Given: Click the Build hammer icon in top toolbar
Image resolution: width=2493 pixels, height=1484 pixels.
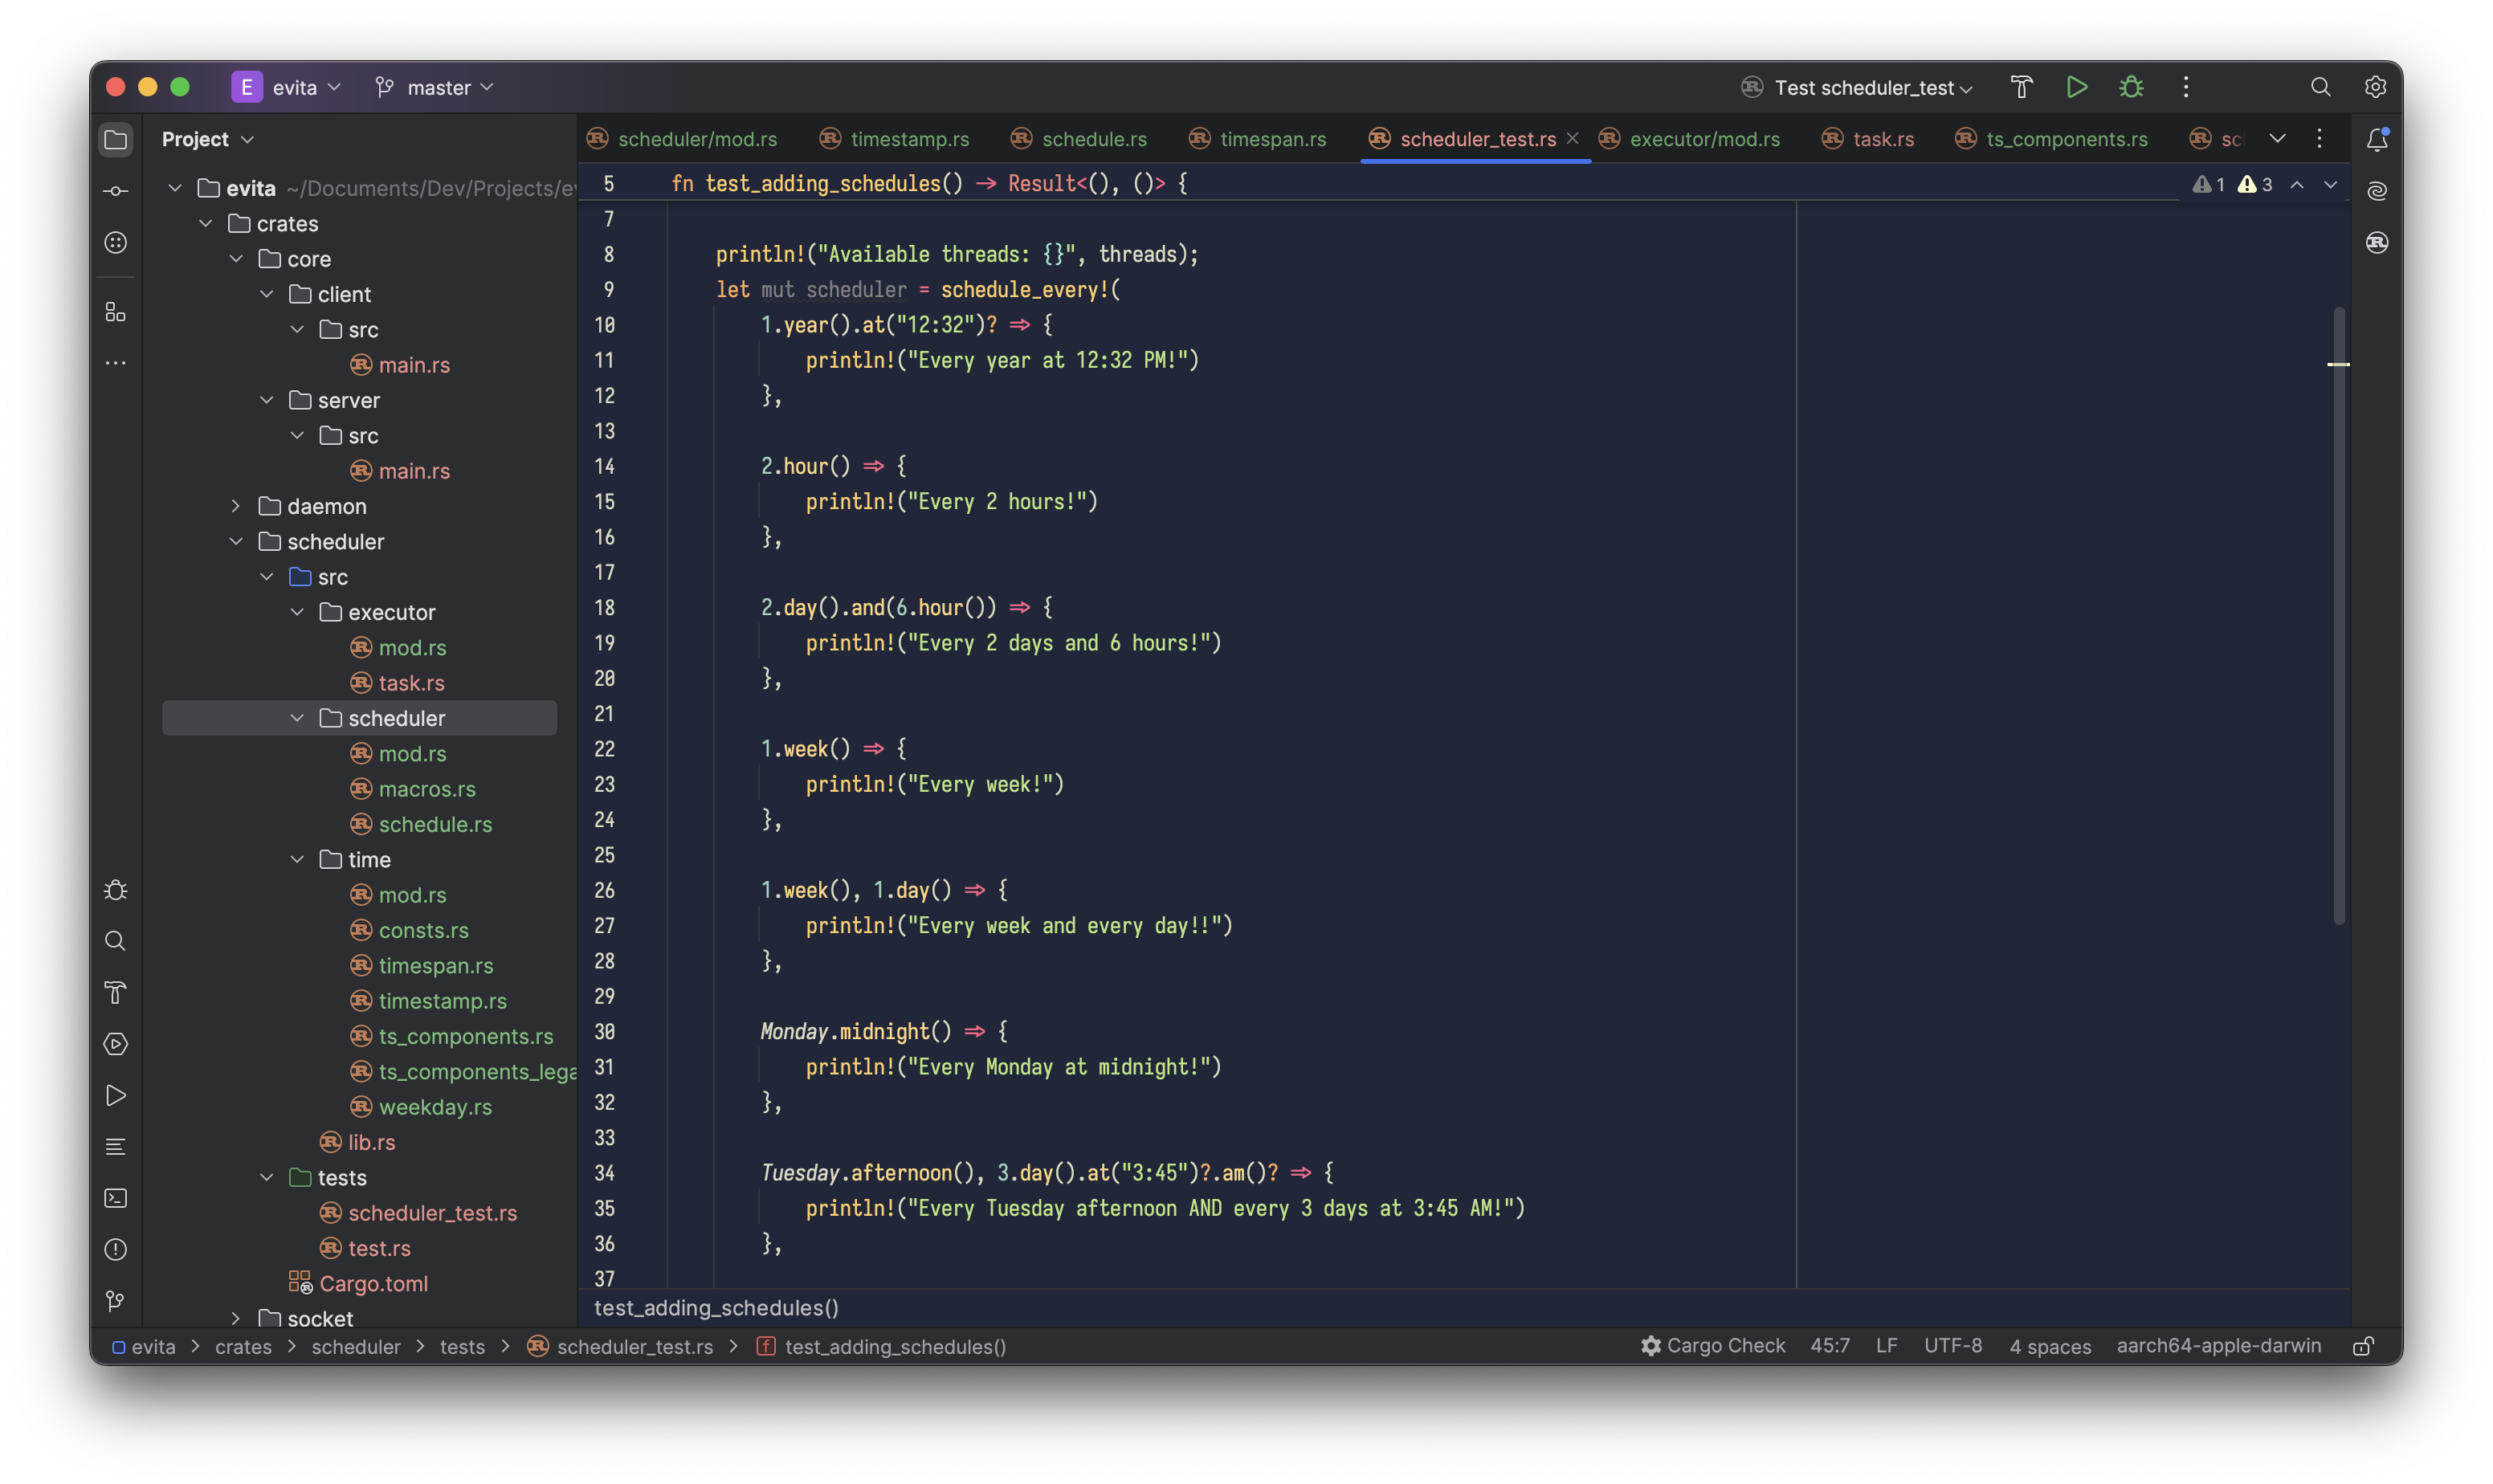Looking at the screenshot, I should [x=2021, y=87].
